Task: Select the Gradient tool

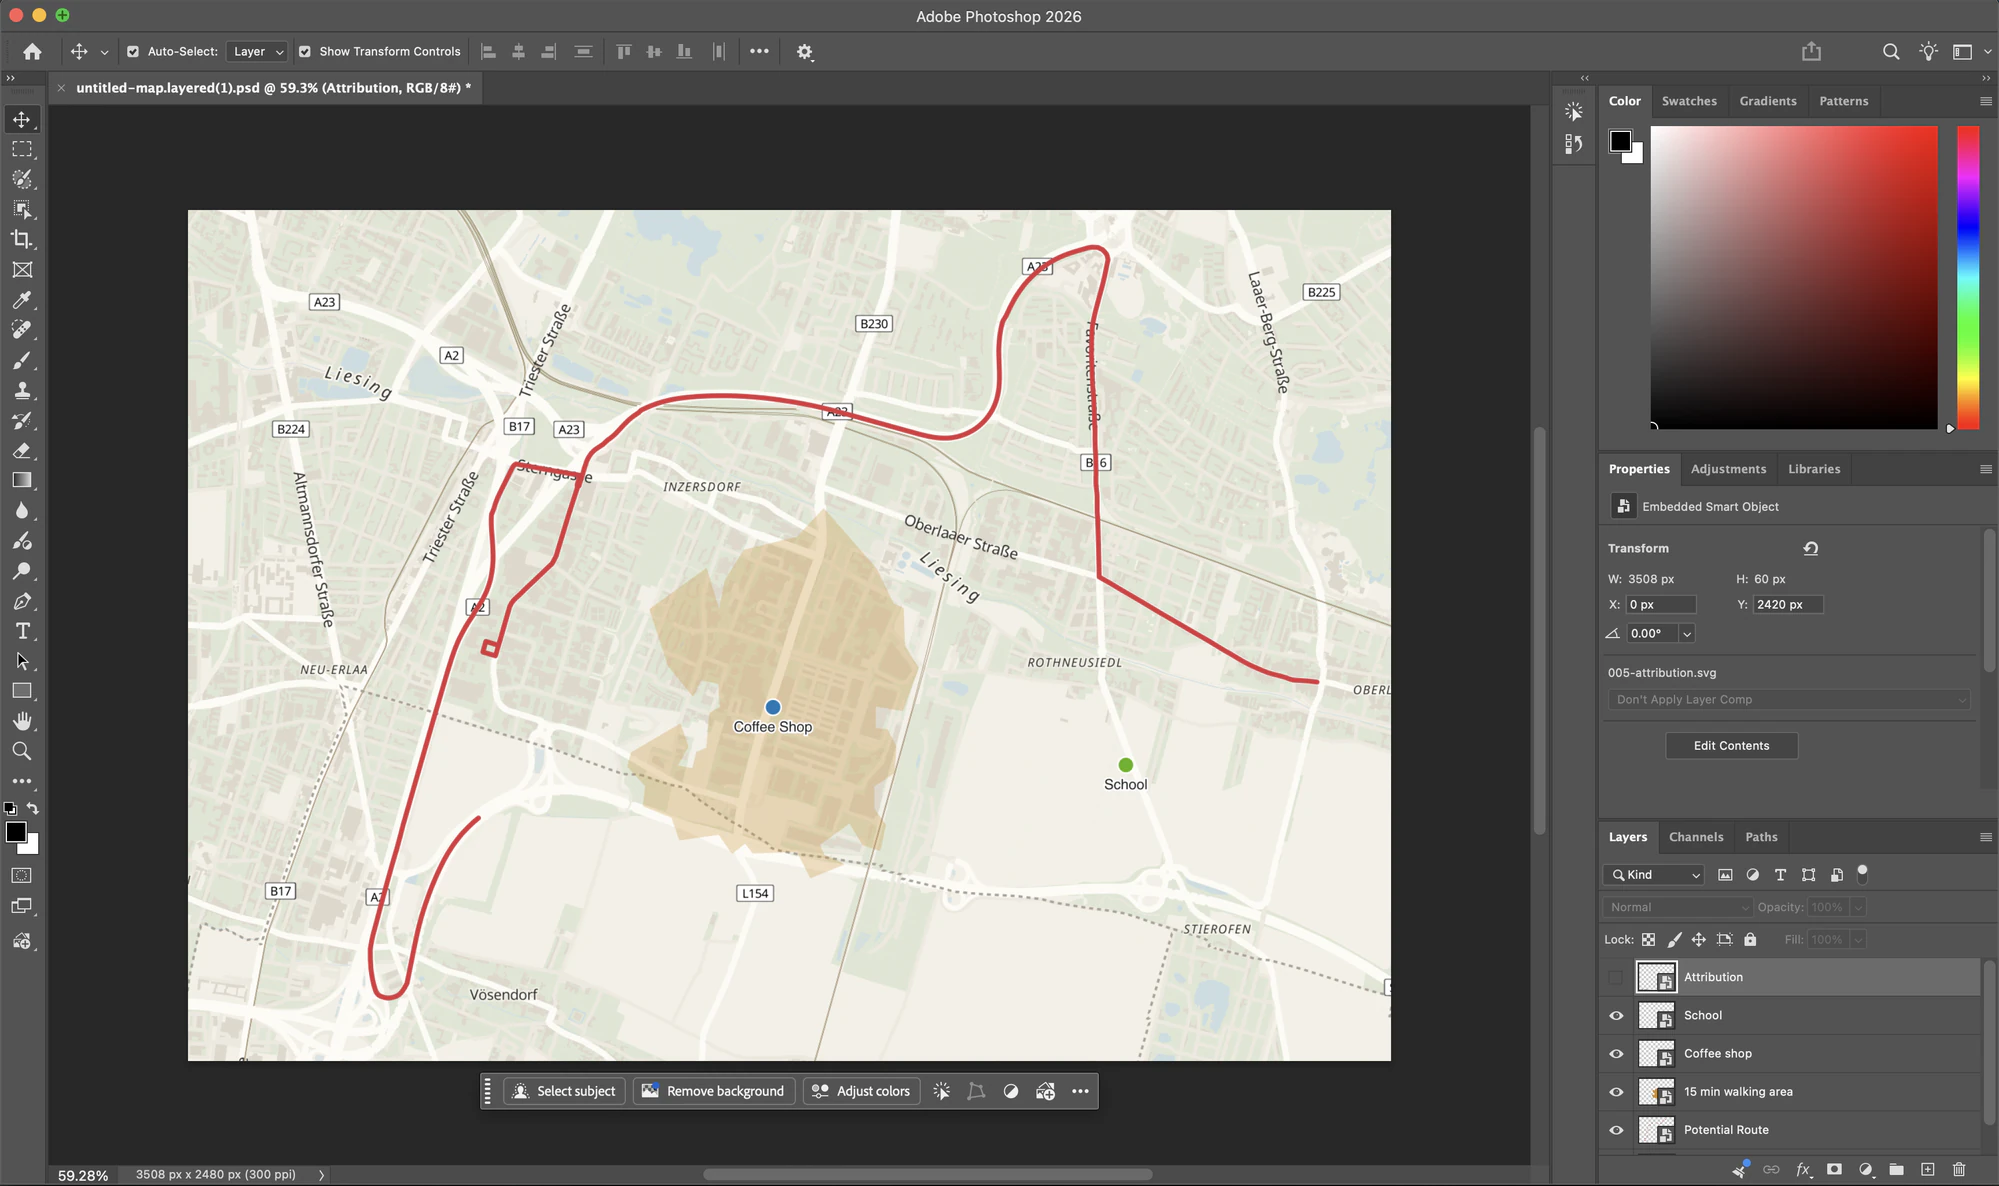Action: click(x=21, y=480)
